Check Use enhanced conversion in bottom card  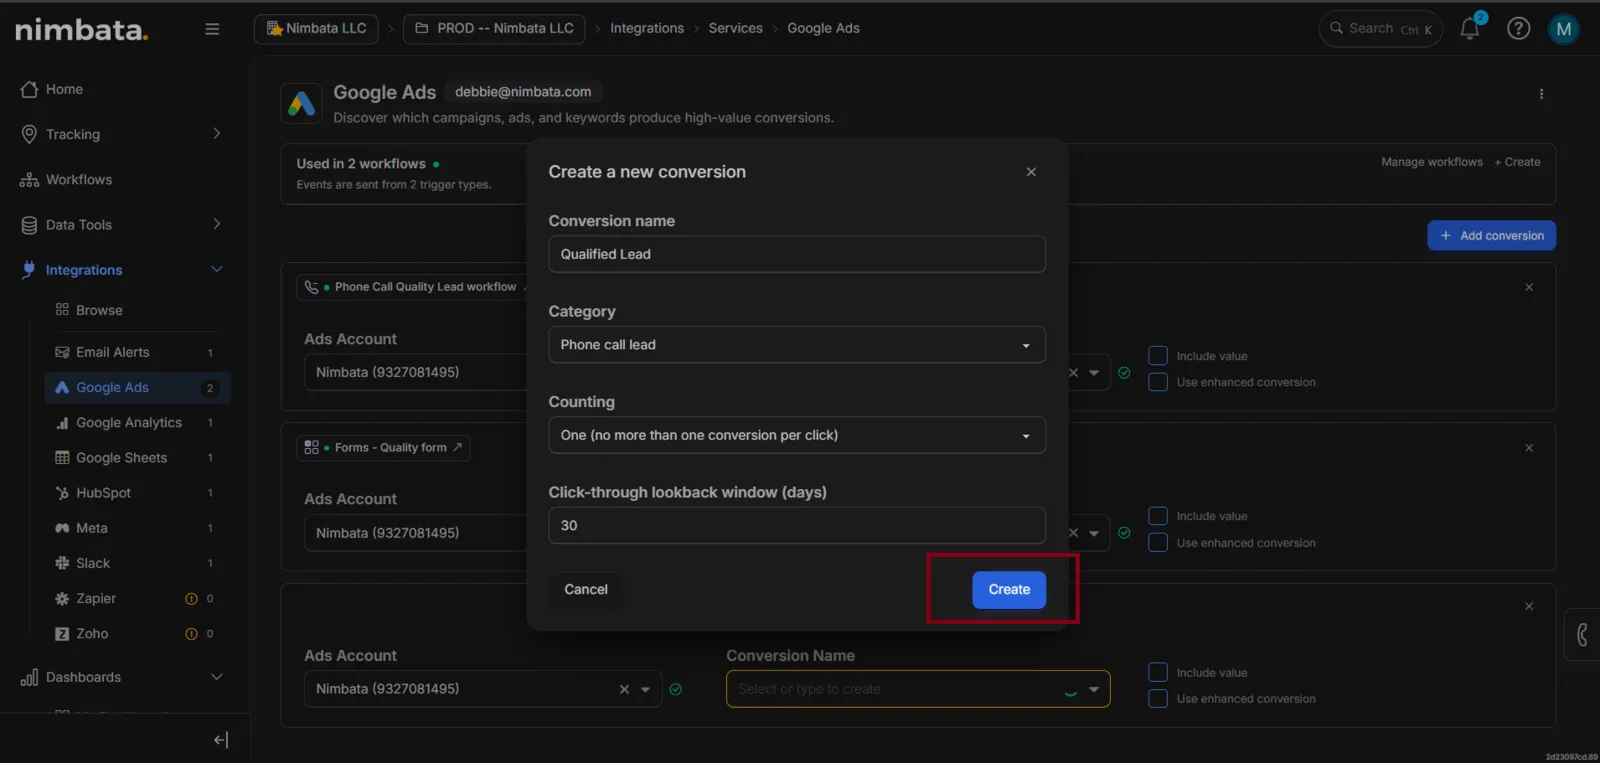1158,699
